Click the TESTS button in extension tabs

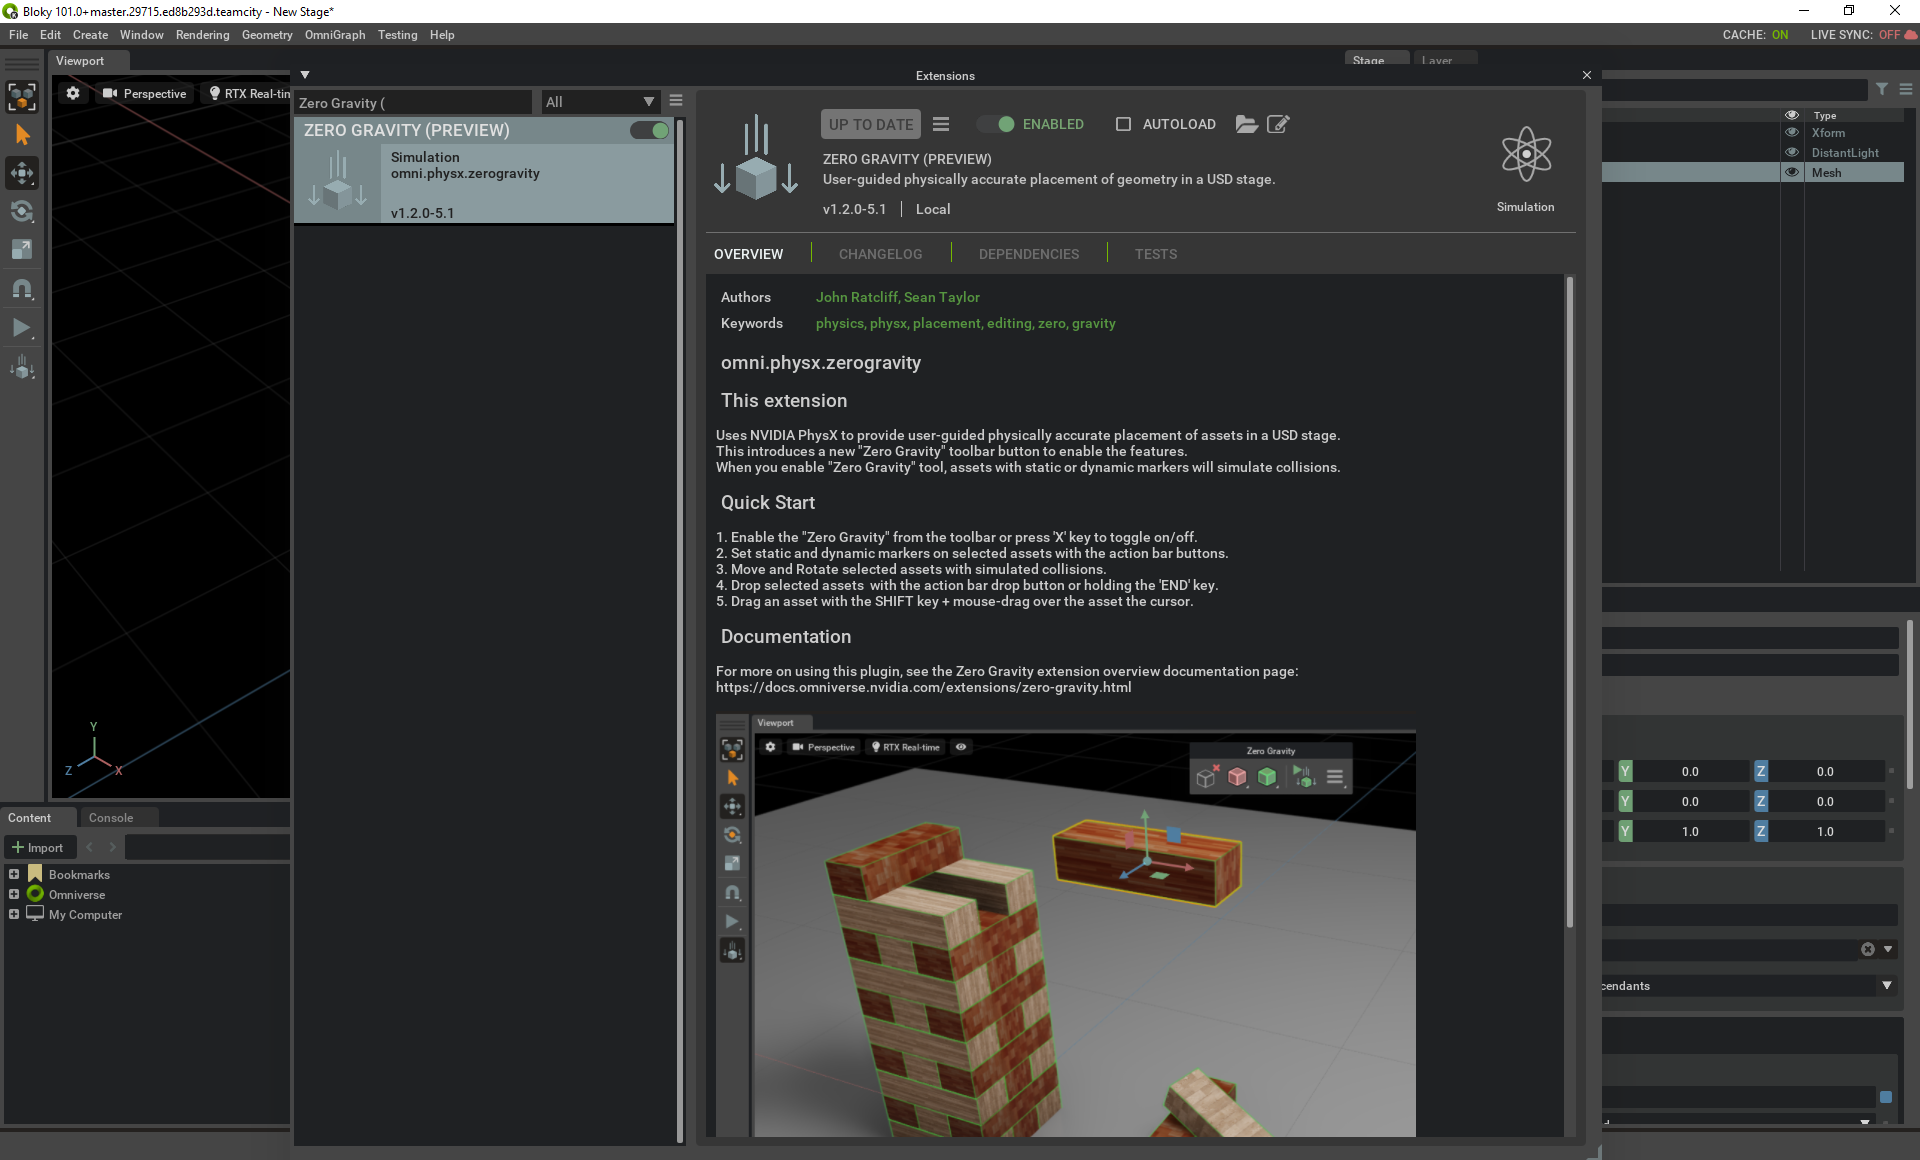point(1155,252)
